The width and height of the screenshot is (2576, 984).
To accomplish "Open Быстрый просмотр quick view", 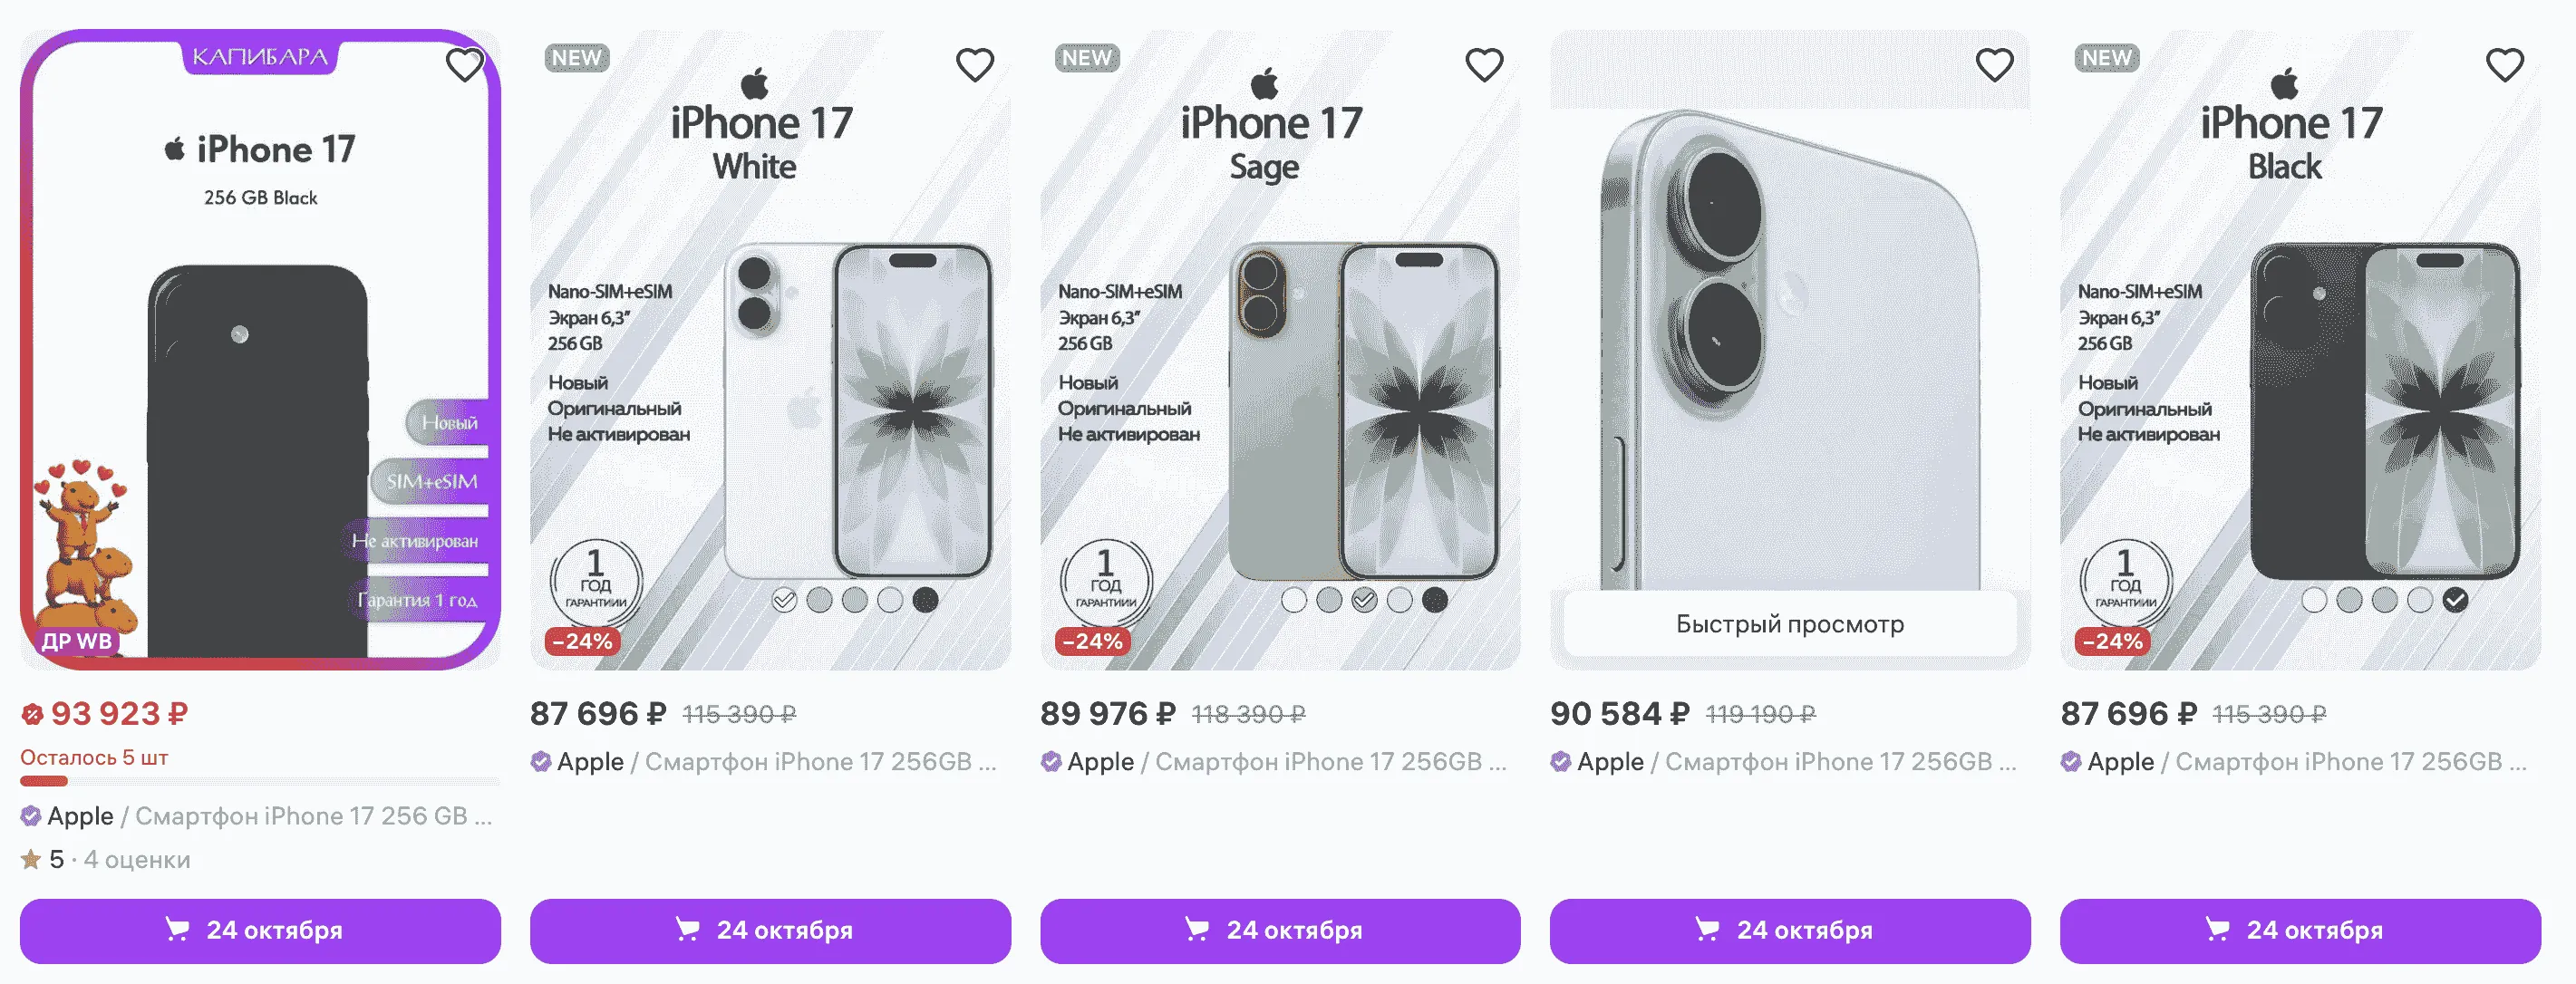I will (1790, 624).
